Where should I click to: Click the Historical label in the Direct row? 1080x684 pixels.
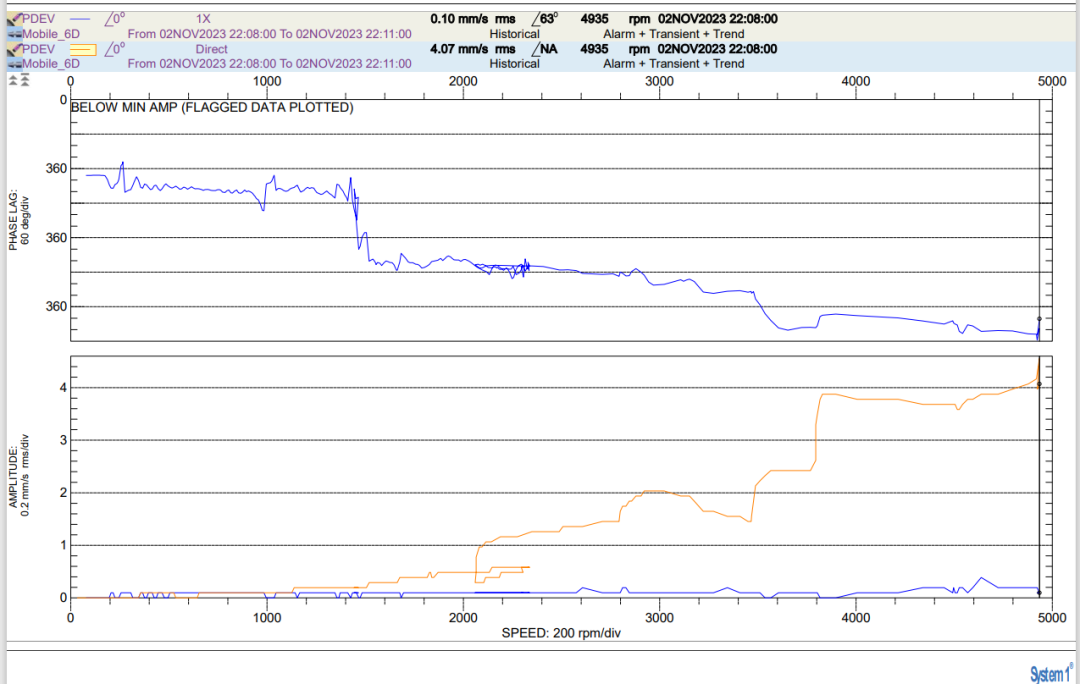point(515,63)
